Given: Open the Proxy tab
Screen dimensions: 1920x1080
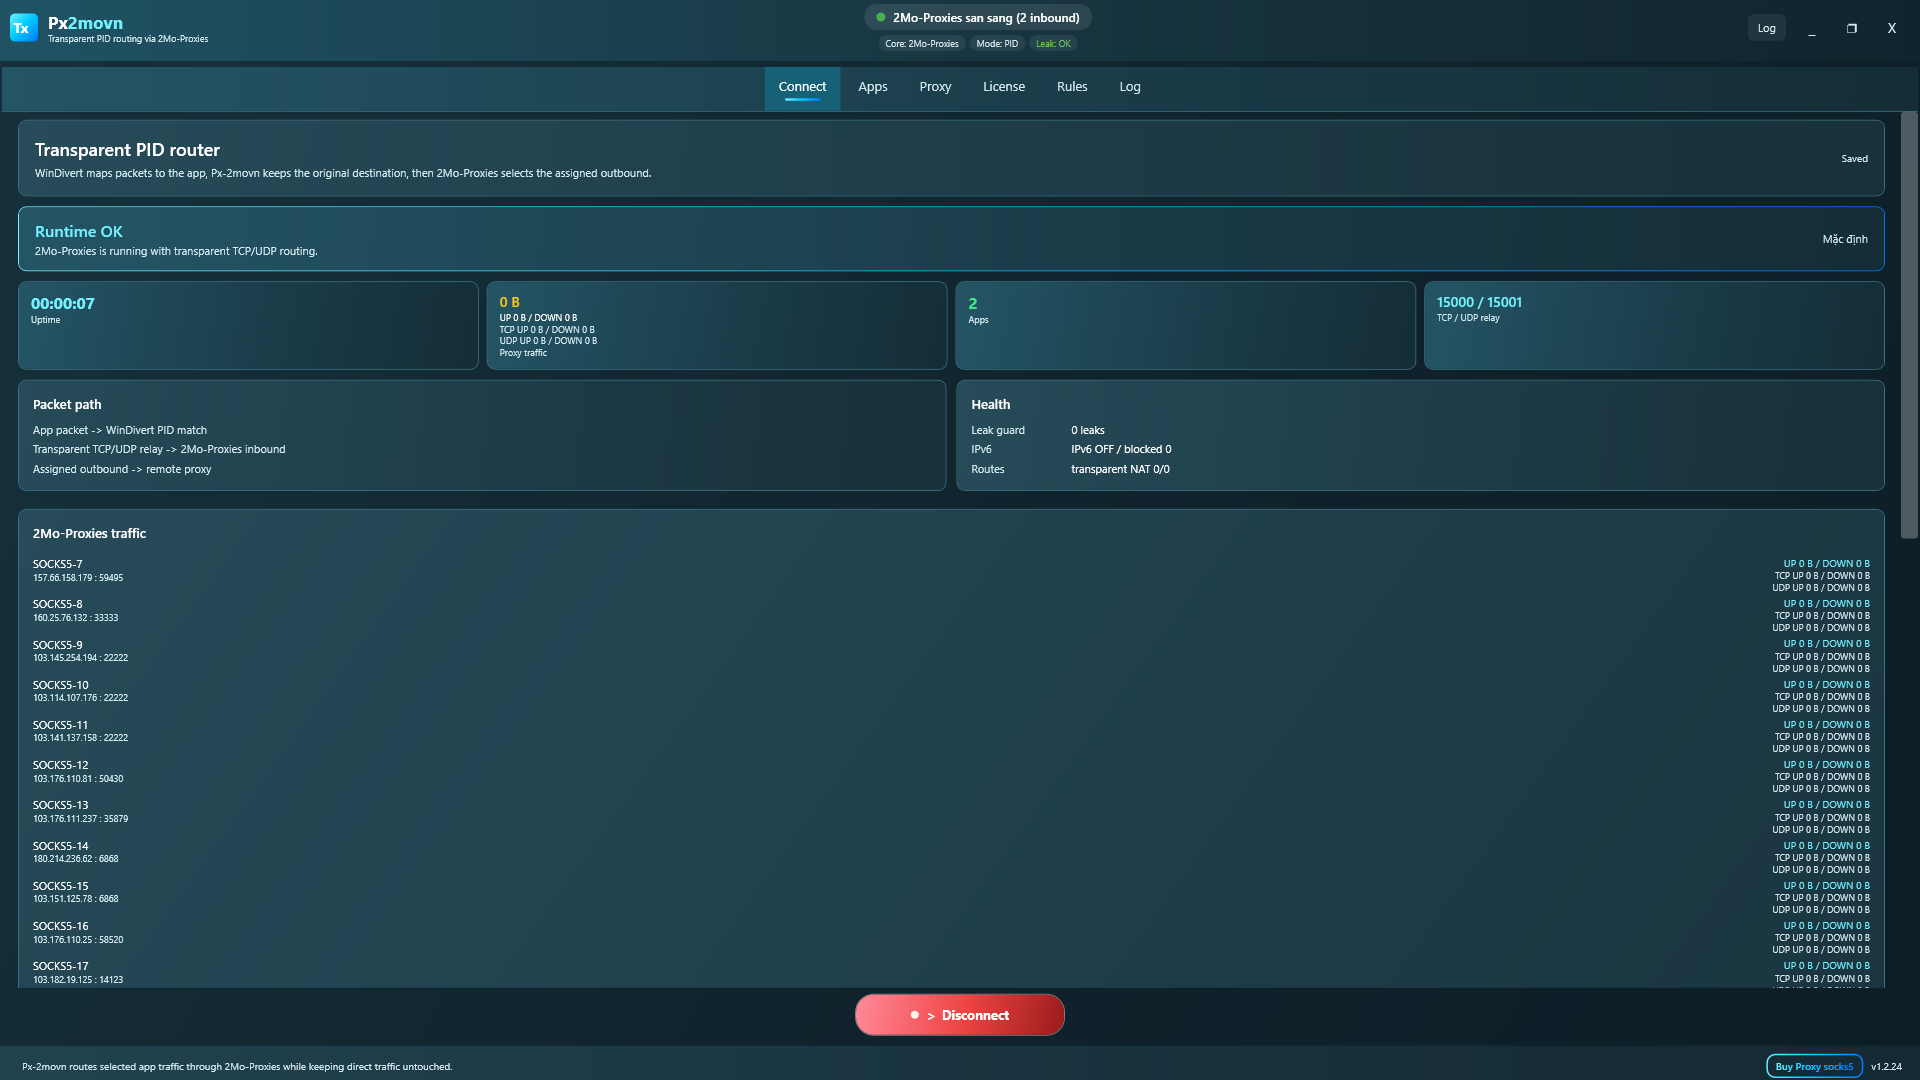Looking at the screenshot, I should [935, 88].
